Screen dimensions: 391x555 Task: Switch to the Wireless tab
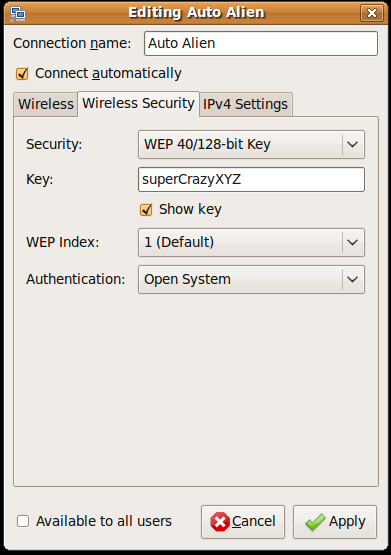[46, 104]
